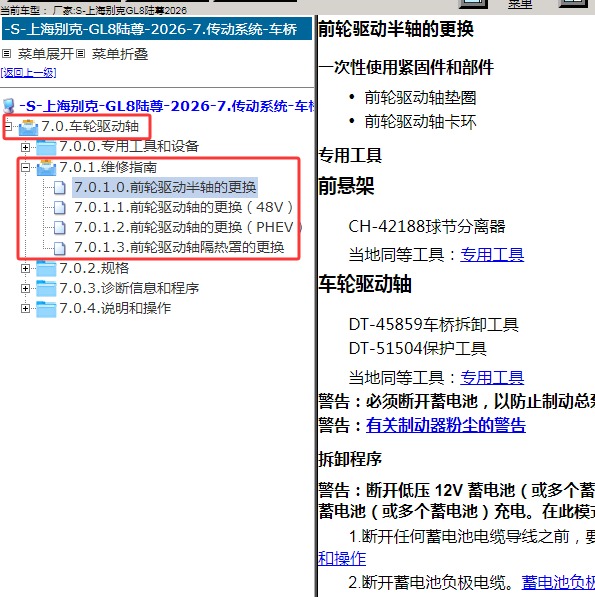This screenshot has width=595, height=597.
Task: Click the folder icon of 7.0.2.规格
Action: point(46,268)
